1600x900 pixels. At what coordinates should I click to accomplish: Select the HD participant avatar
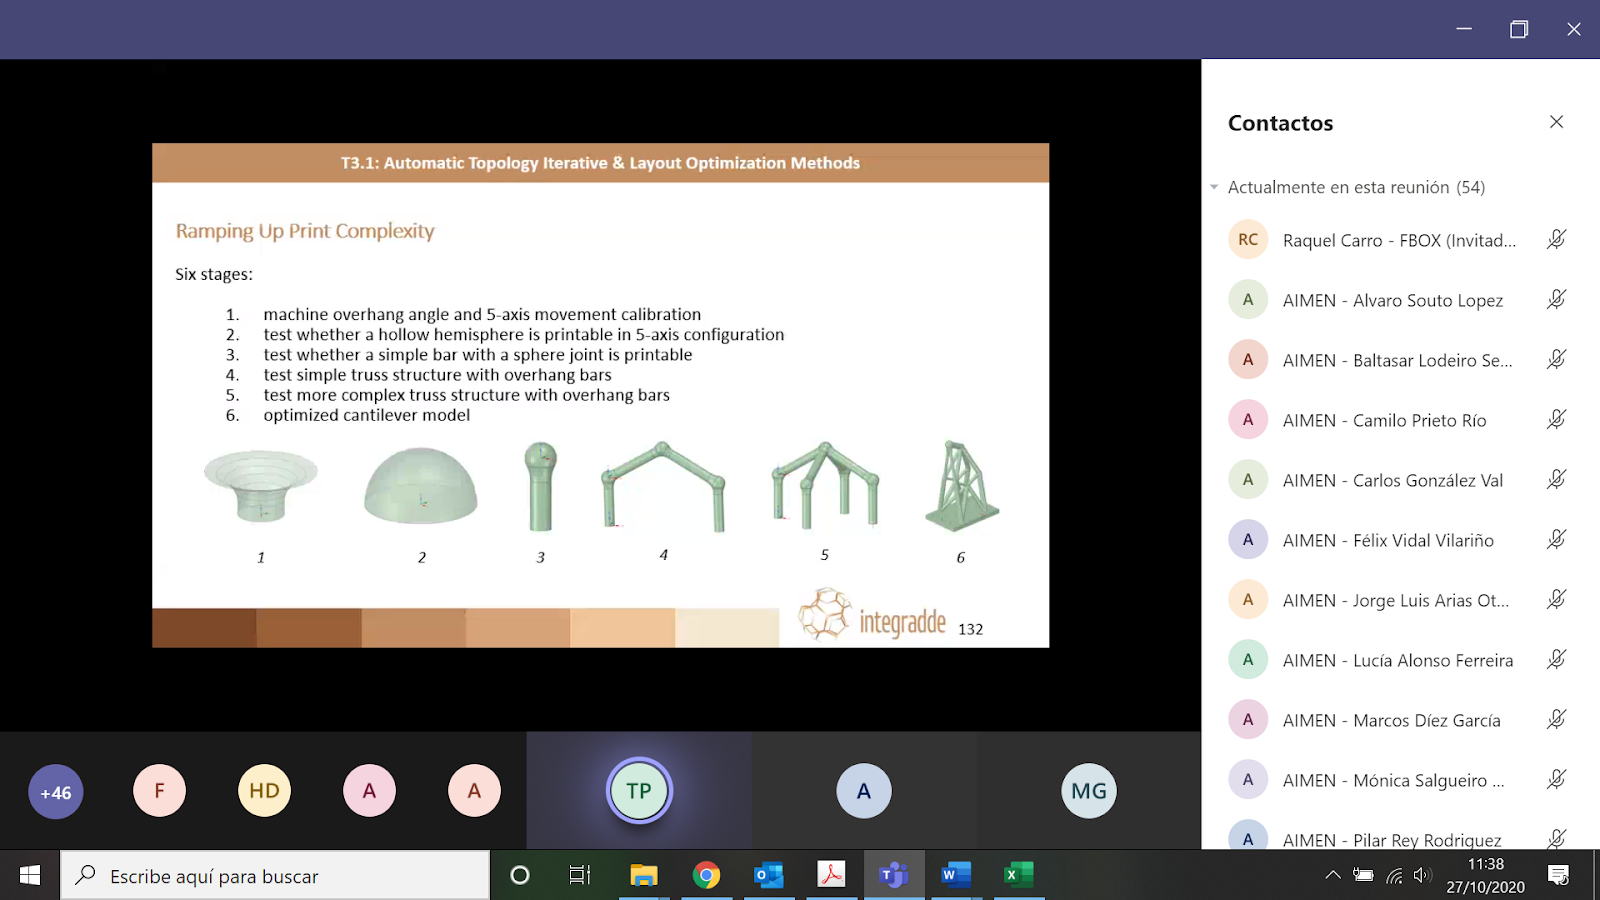tap(264, 791)
